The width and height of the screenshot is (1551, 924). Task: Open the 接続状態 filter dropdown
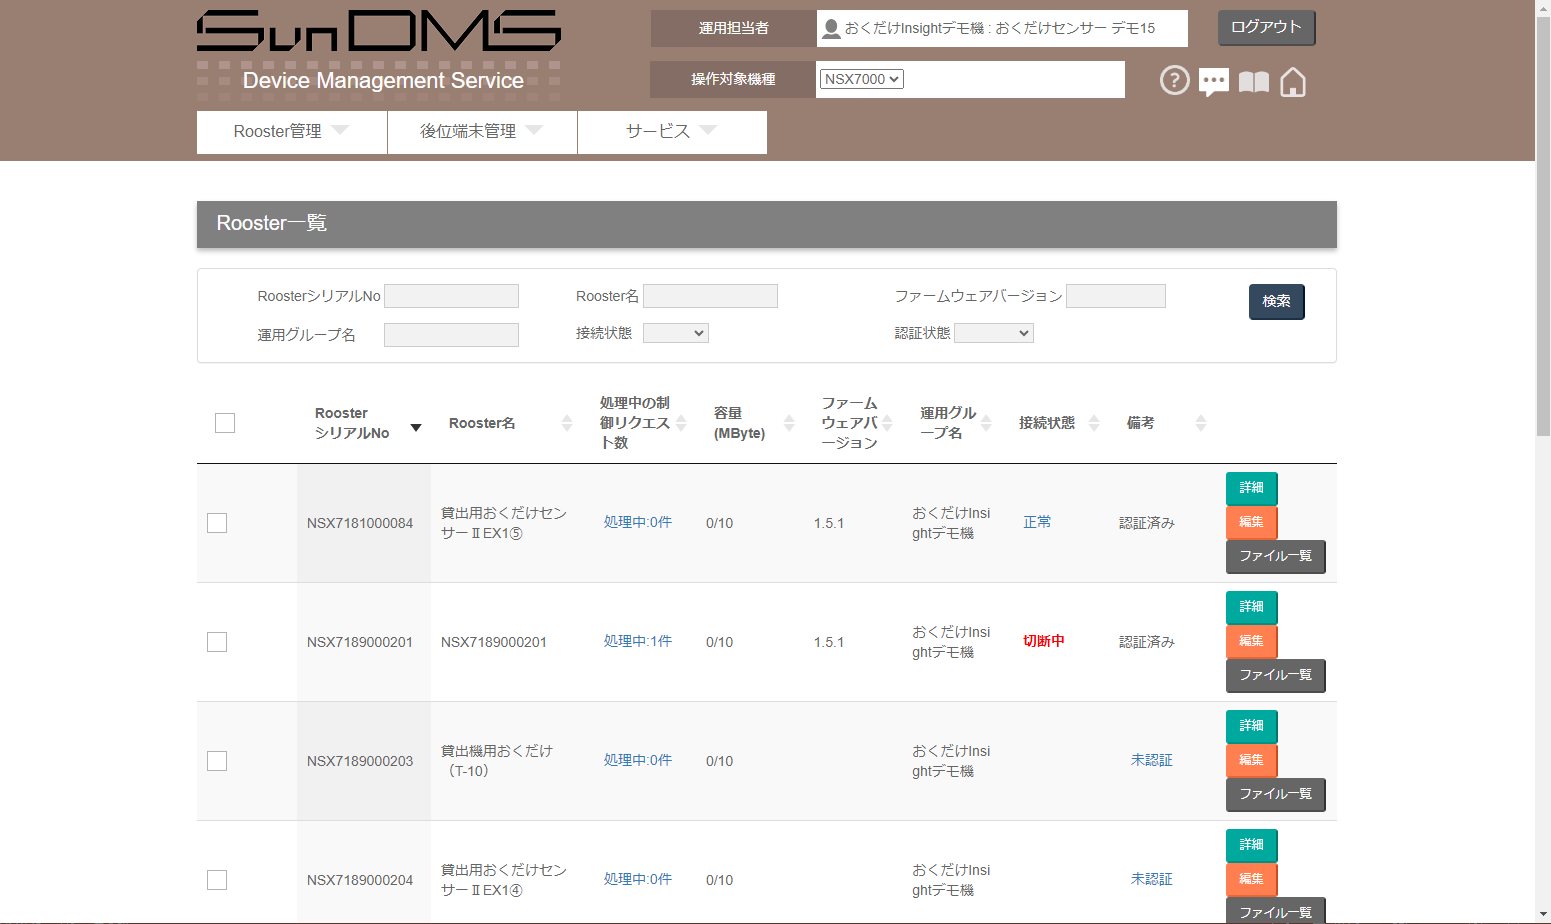(x=675, y=332)
